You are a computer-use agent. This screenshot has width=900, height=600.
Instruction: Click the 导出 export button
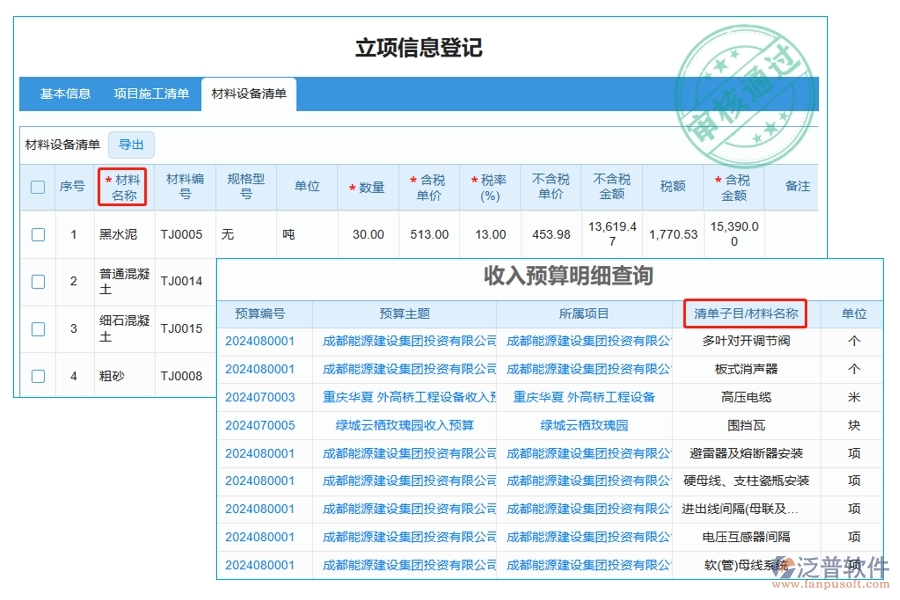coord(130,144)
